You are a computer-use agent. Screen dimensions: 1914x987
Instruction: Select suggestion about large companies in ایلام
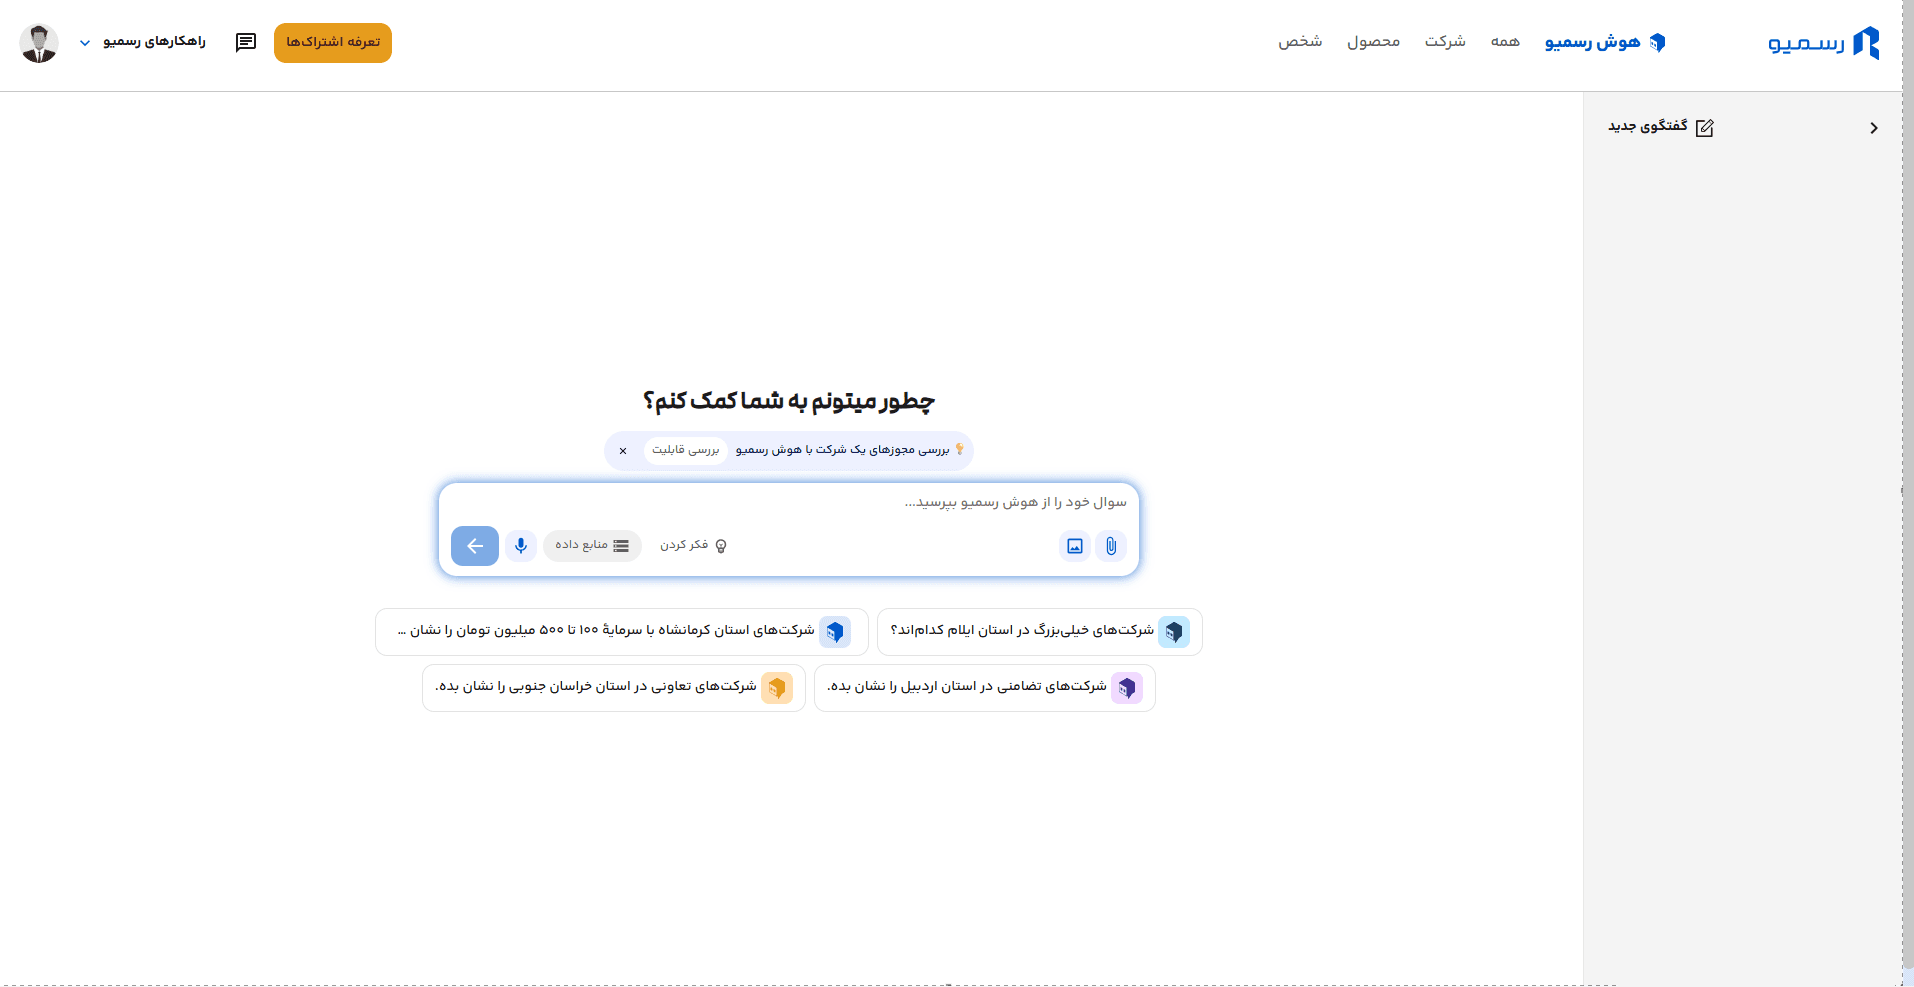tap(1040, 632)
